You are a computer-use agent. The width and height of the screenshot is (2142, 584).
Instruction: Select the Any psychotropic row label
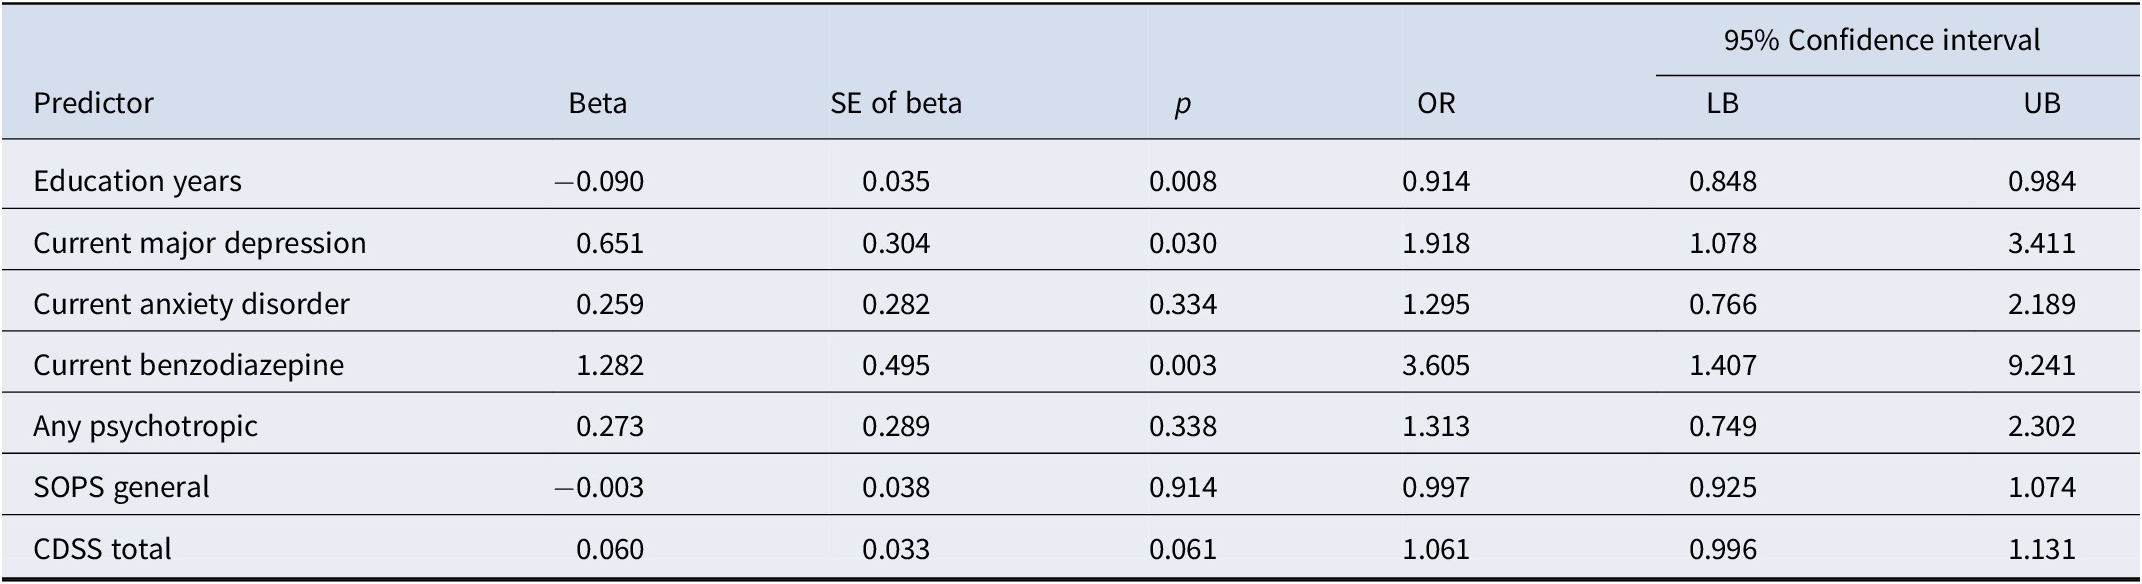(x=145, y=426)
